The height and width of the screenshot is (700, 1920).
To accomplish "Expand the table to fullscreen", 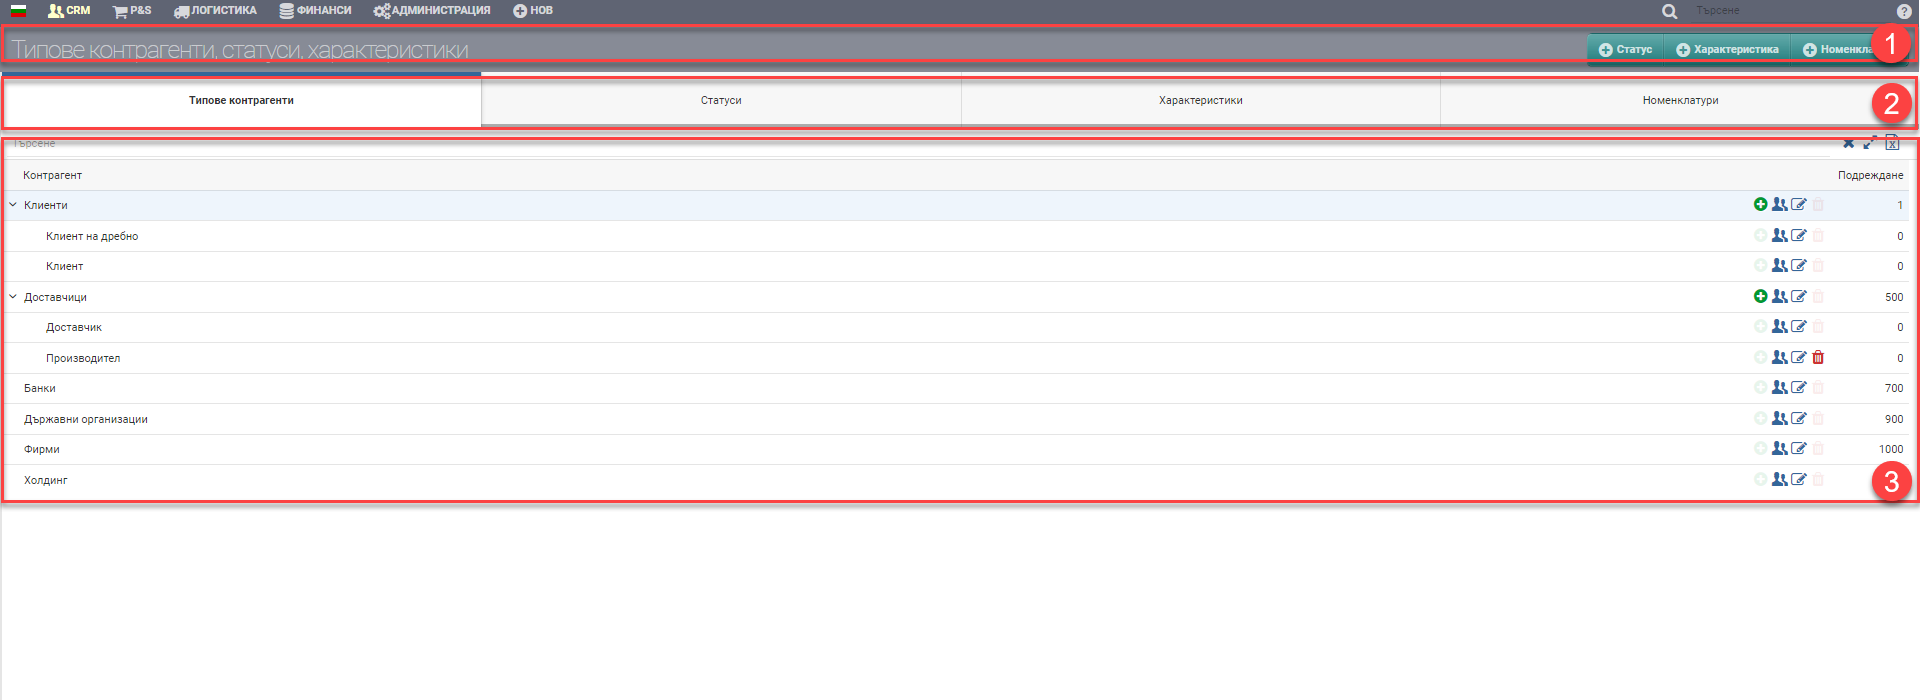I will [x=1869, y=143].
